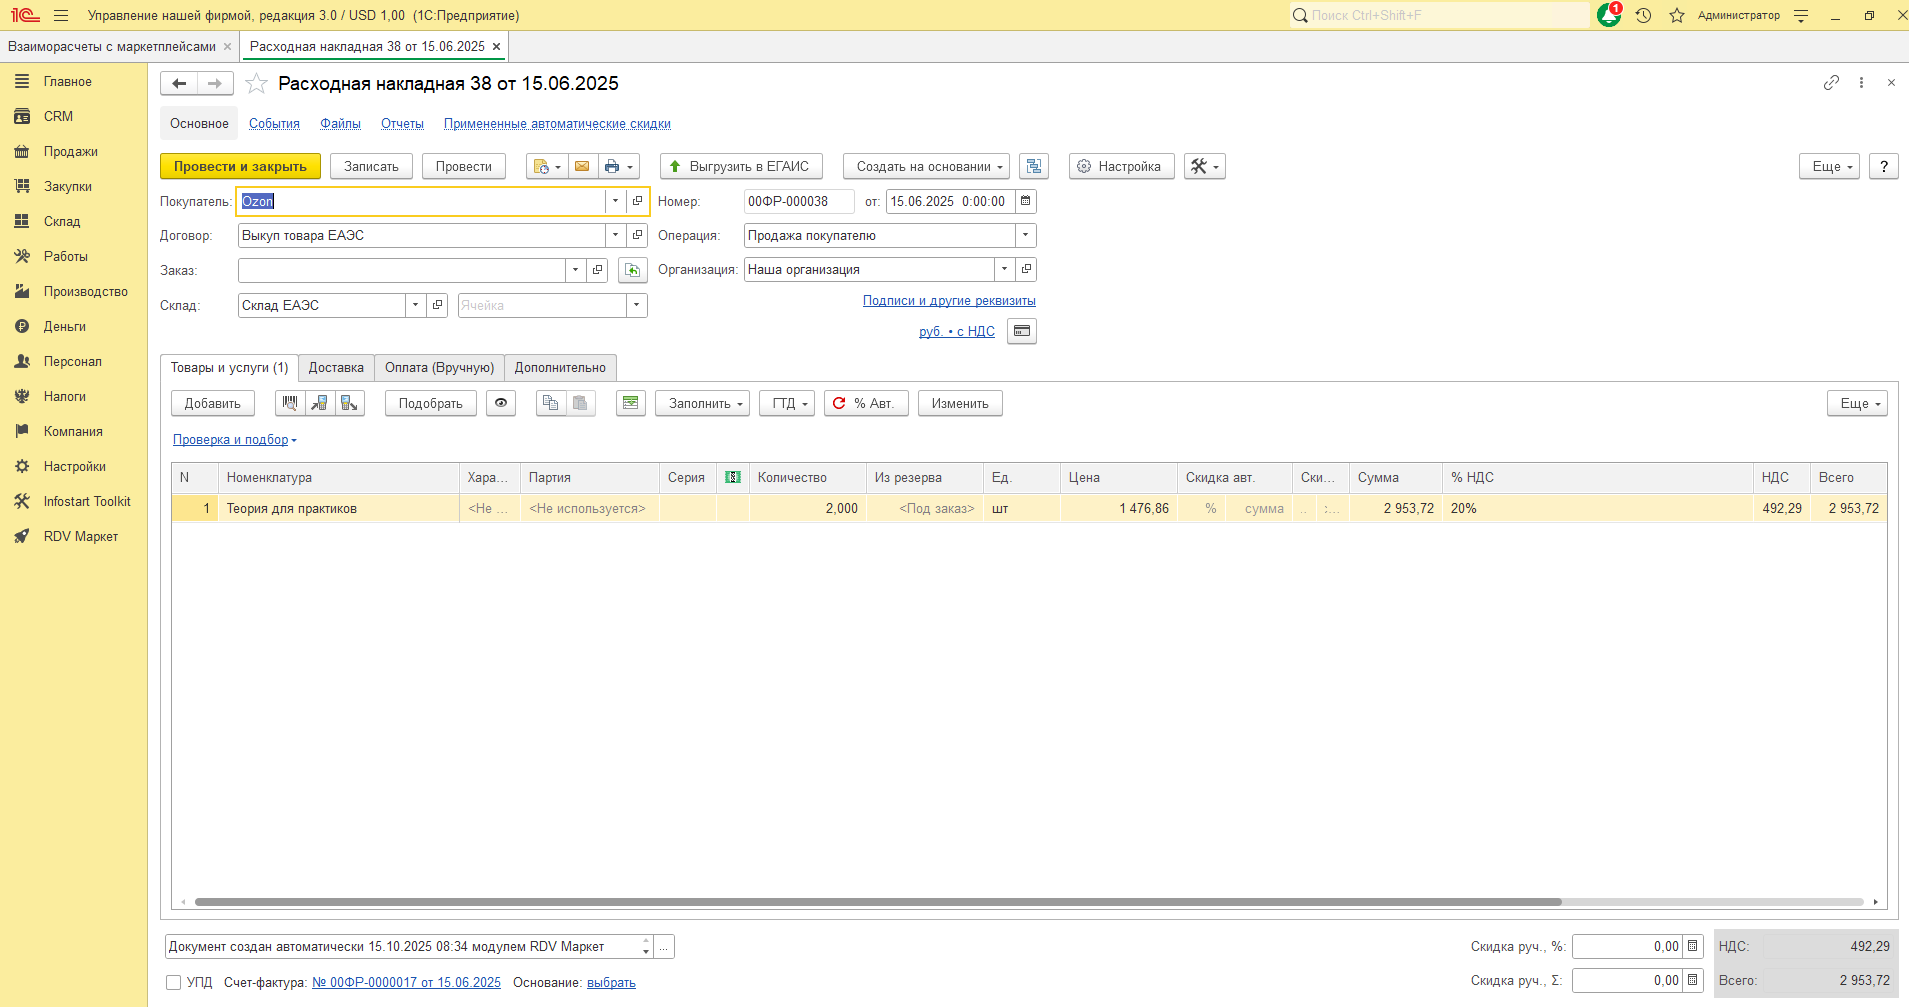
Task: Expand Заказ dropdown arrow
Action: [x=575, y=270]
